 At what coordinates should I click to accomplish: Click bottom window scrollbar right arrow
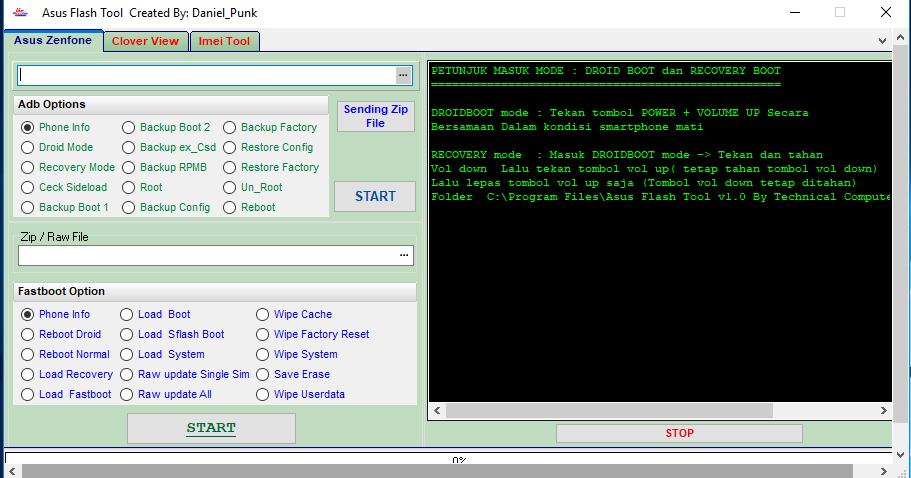point(884,471)
